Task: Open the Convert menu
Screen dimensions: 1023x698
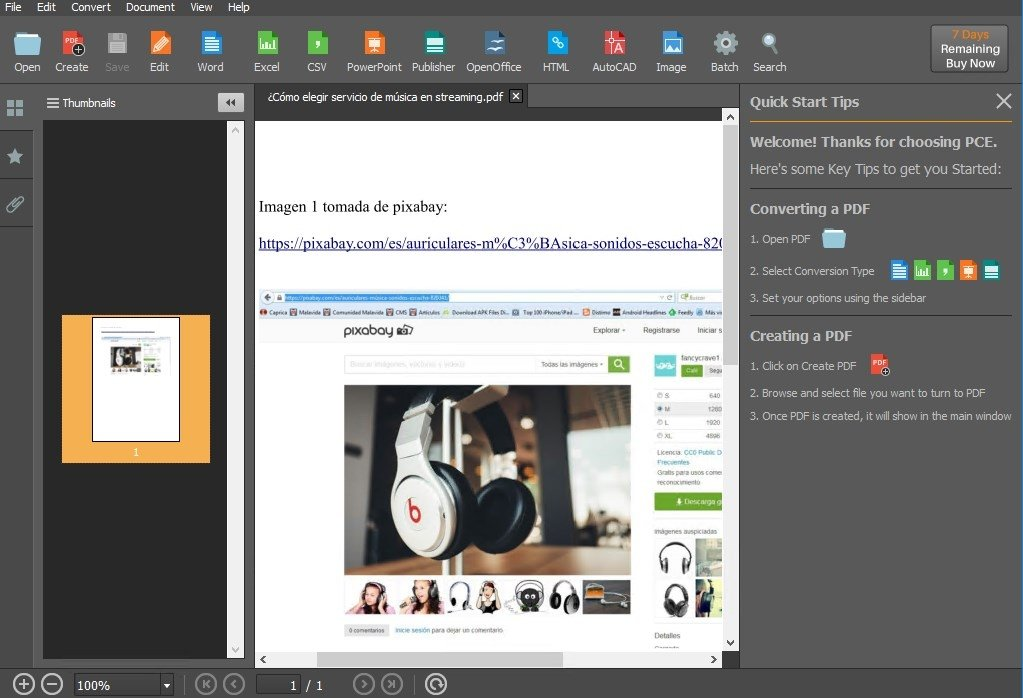Action: pyautogui.click(x=91, y=7)
